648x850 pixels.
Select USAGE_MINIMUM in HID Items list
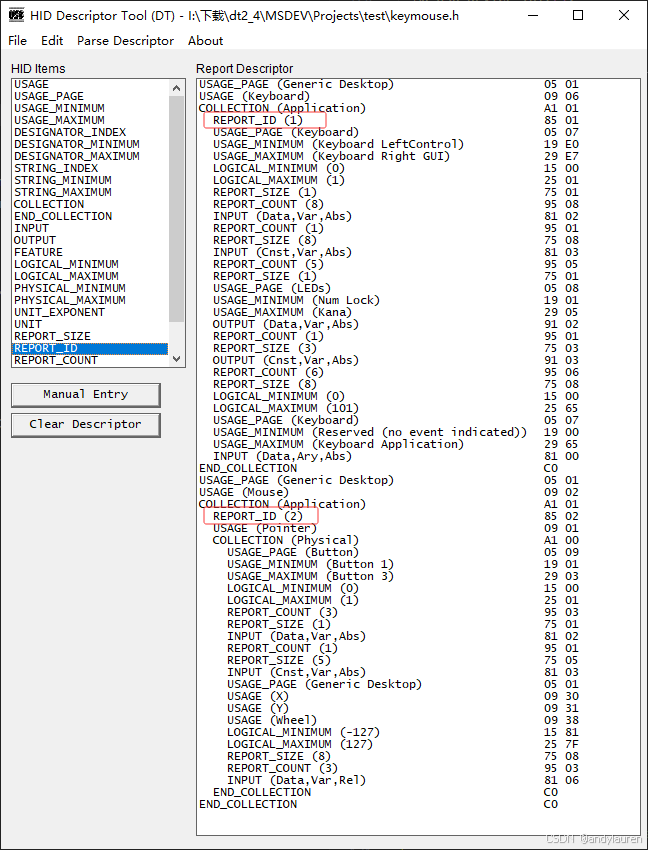tap(89, 108)
